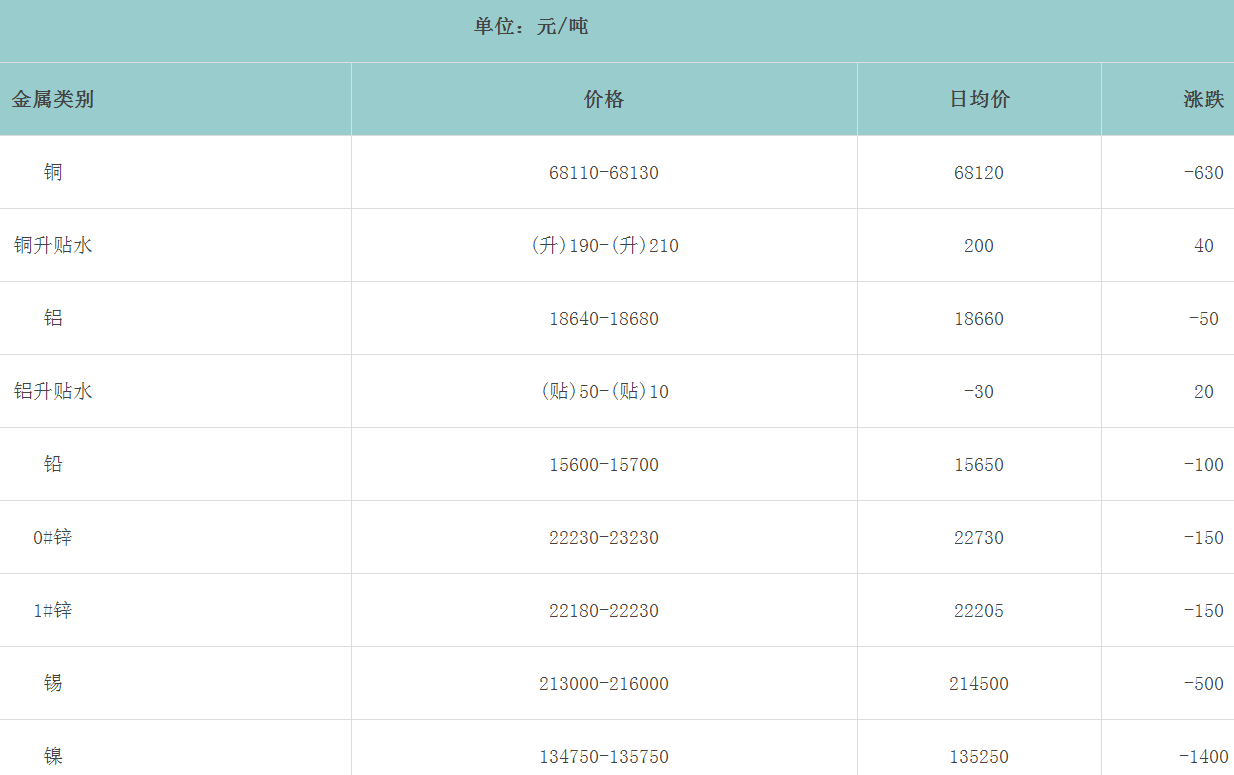
Task: Click the 涨跌 column header
Action: [x=1203, y=99]
